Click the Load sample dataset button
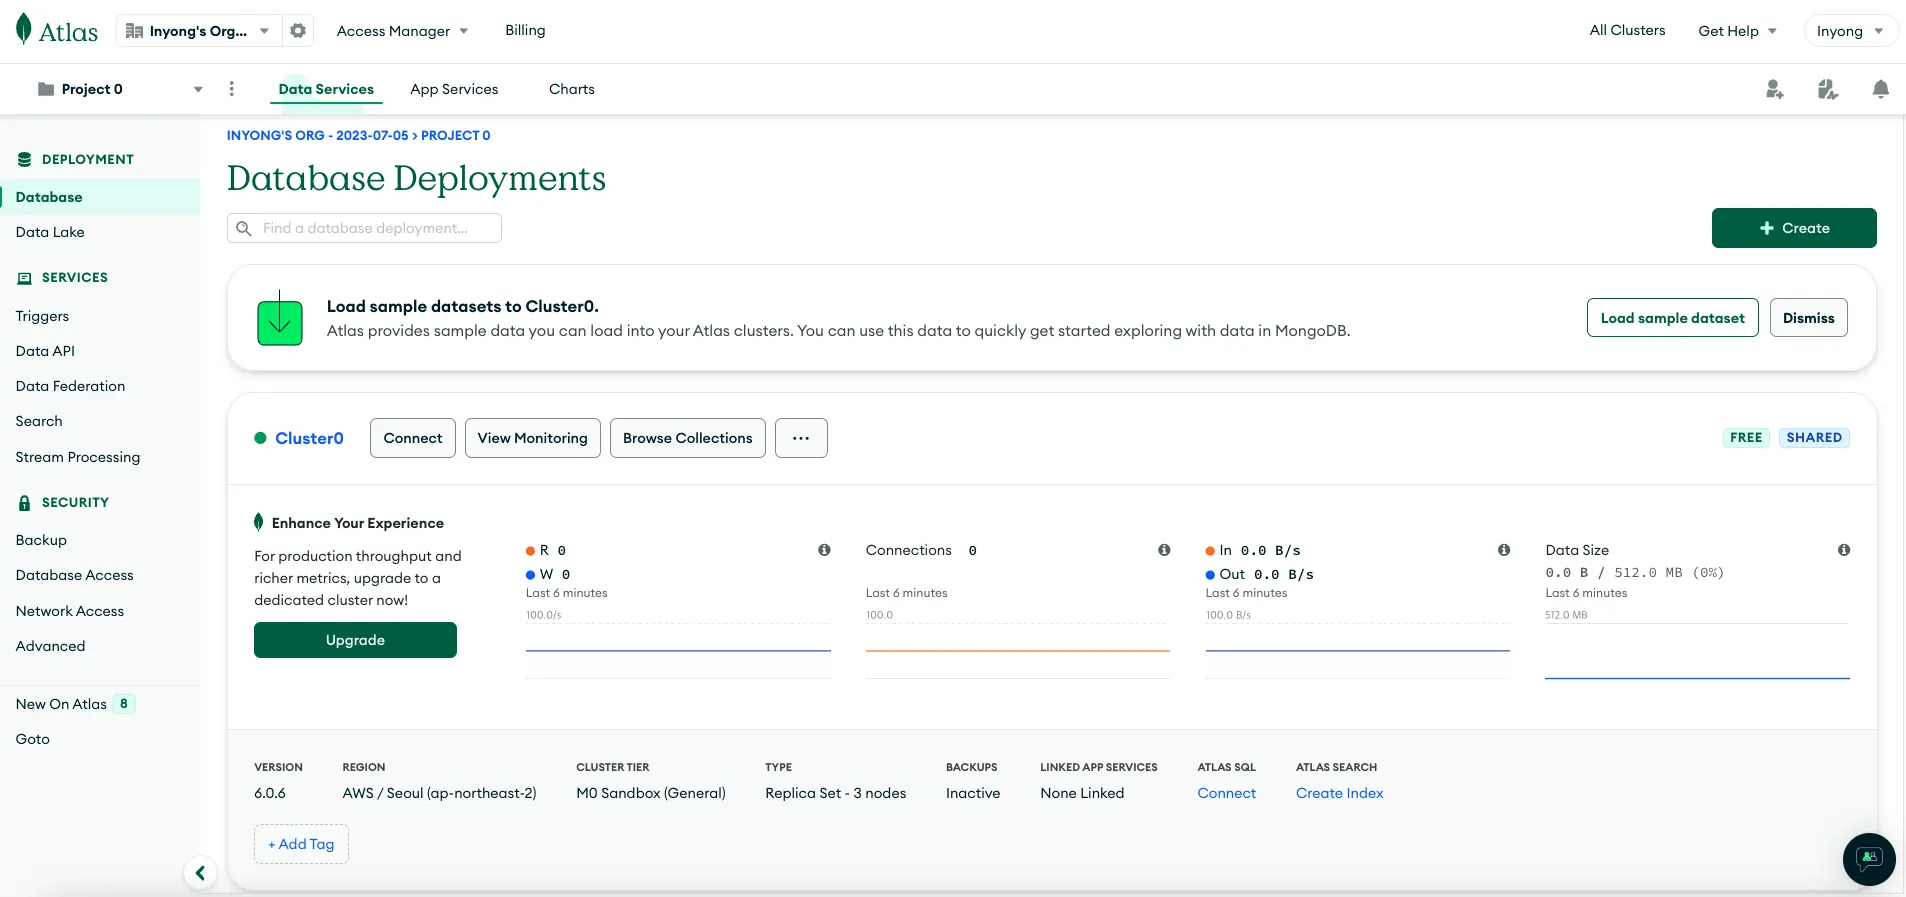 coord(1672,318)
